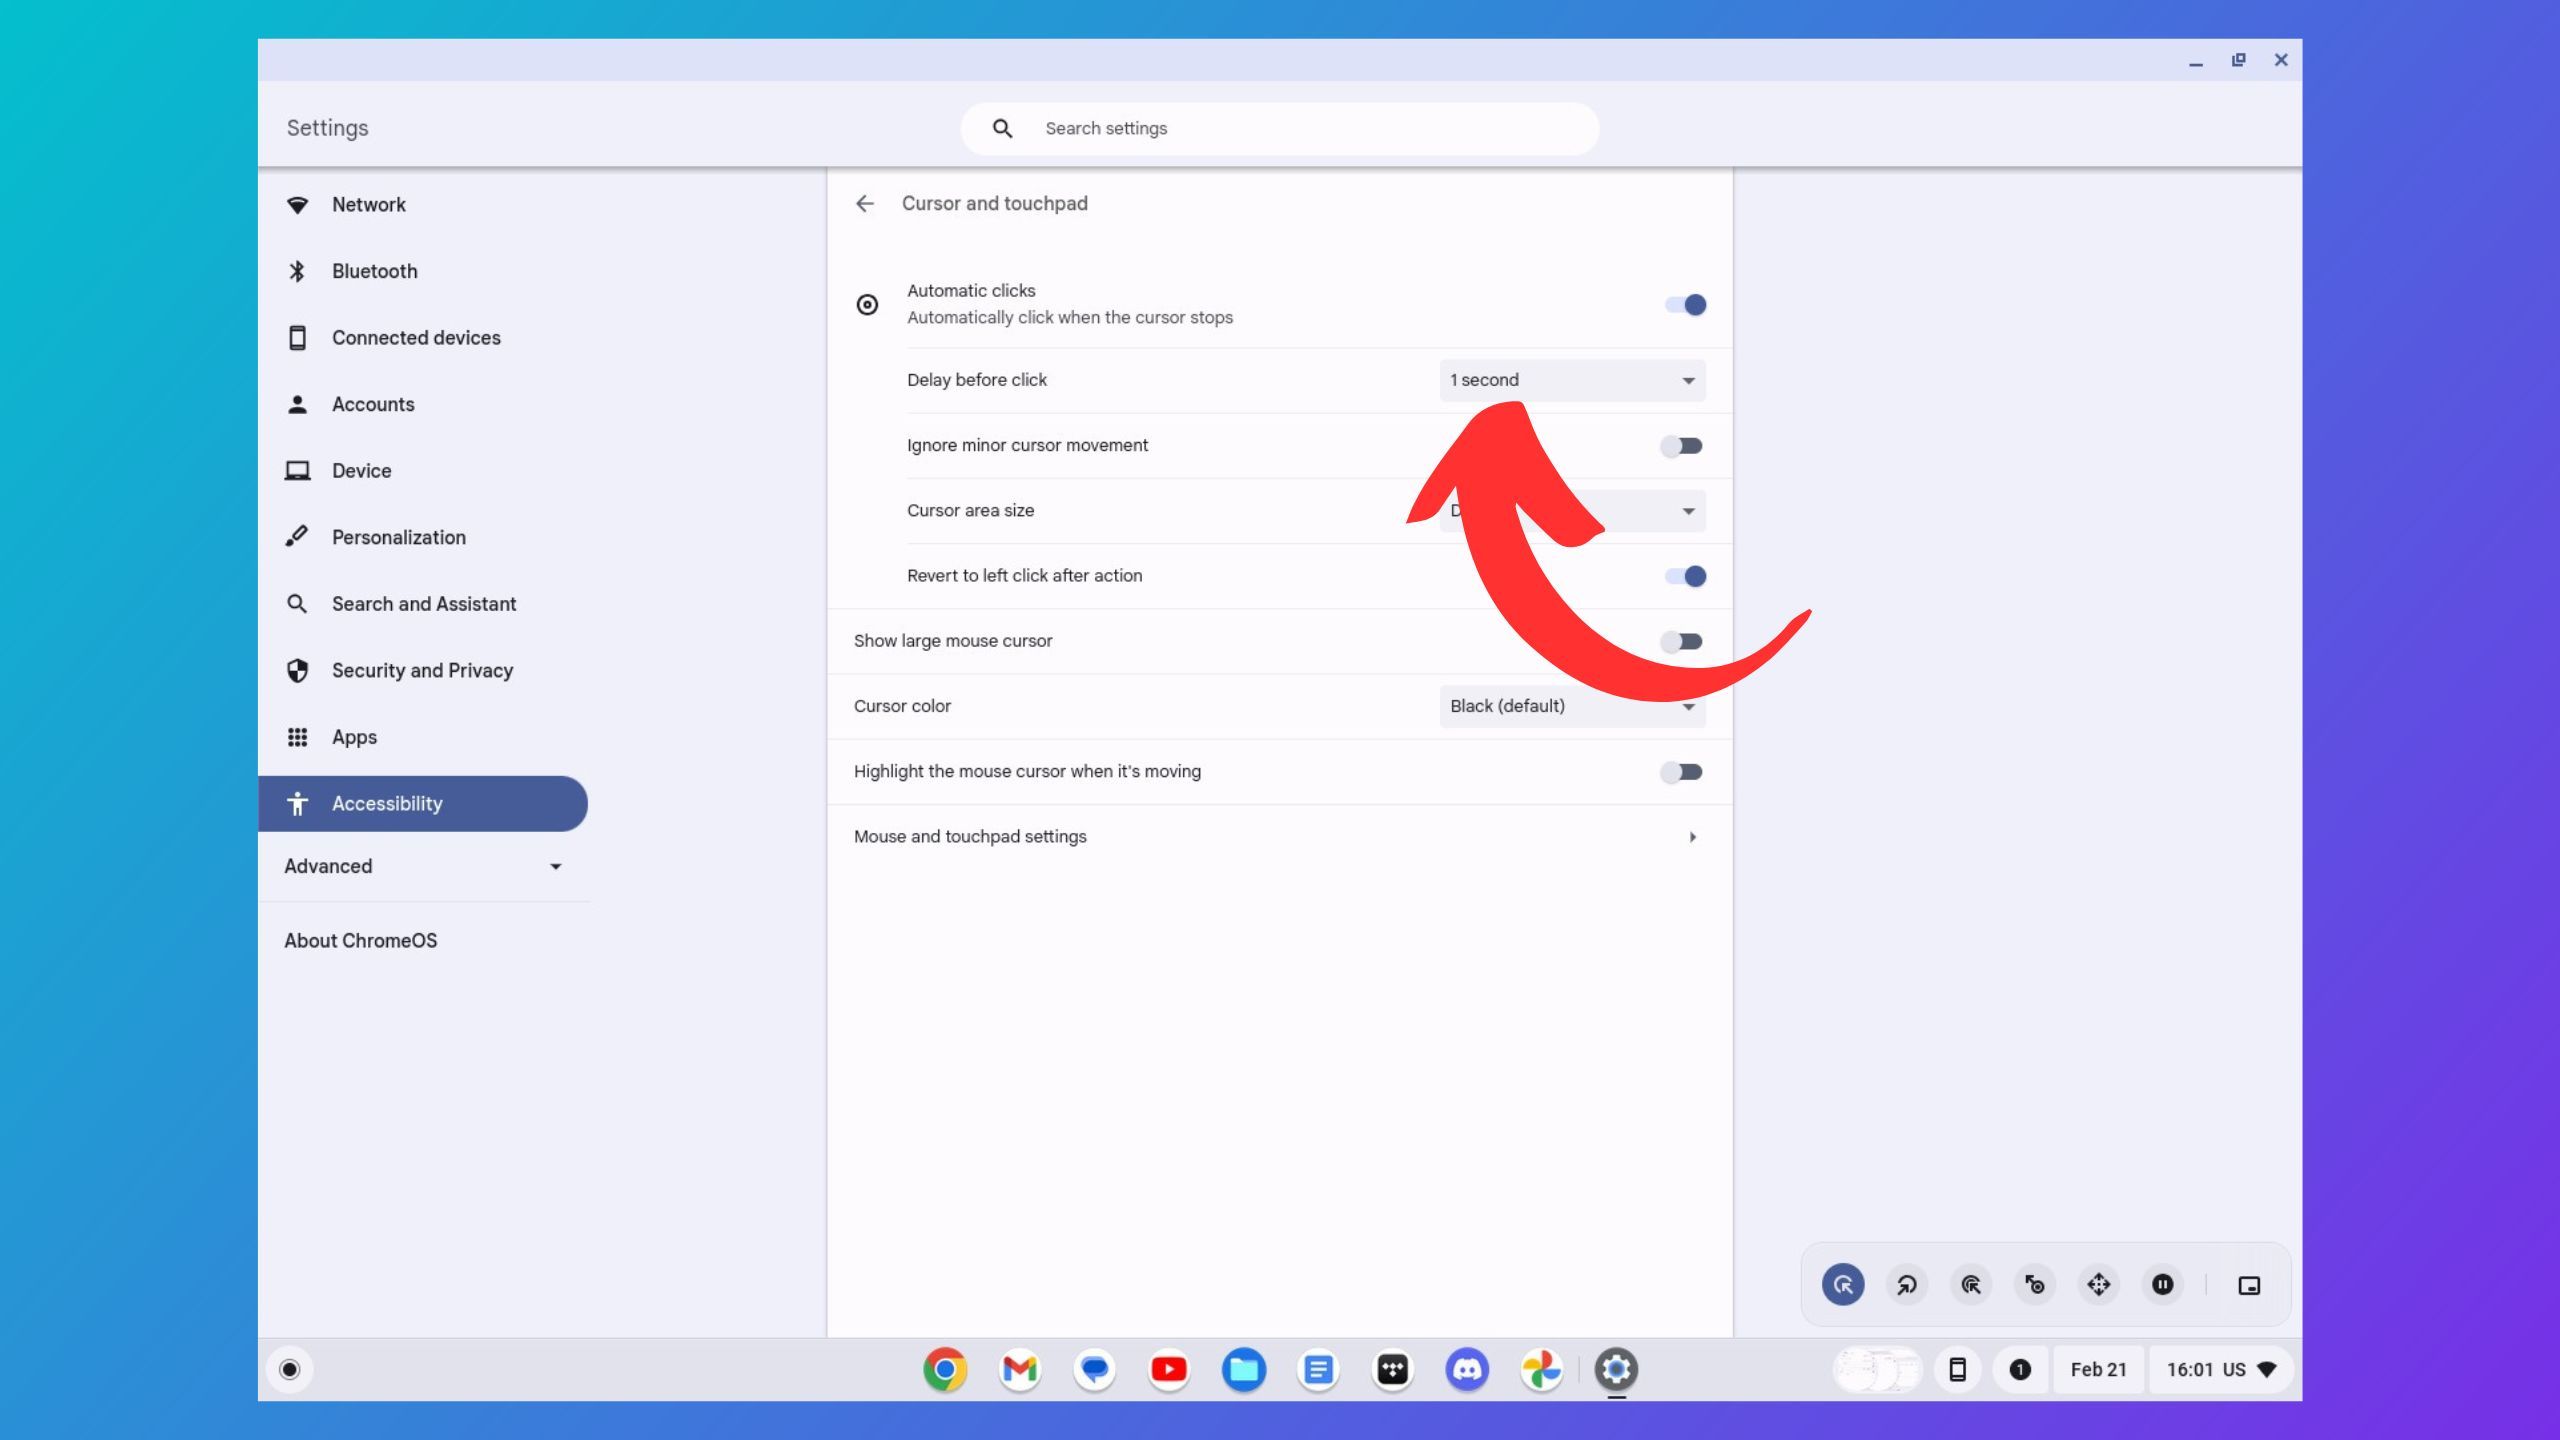Pause automatic clicking via the pause icon
The image size is (2560, 1440).
[2162, 1285]
